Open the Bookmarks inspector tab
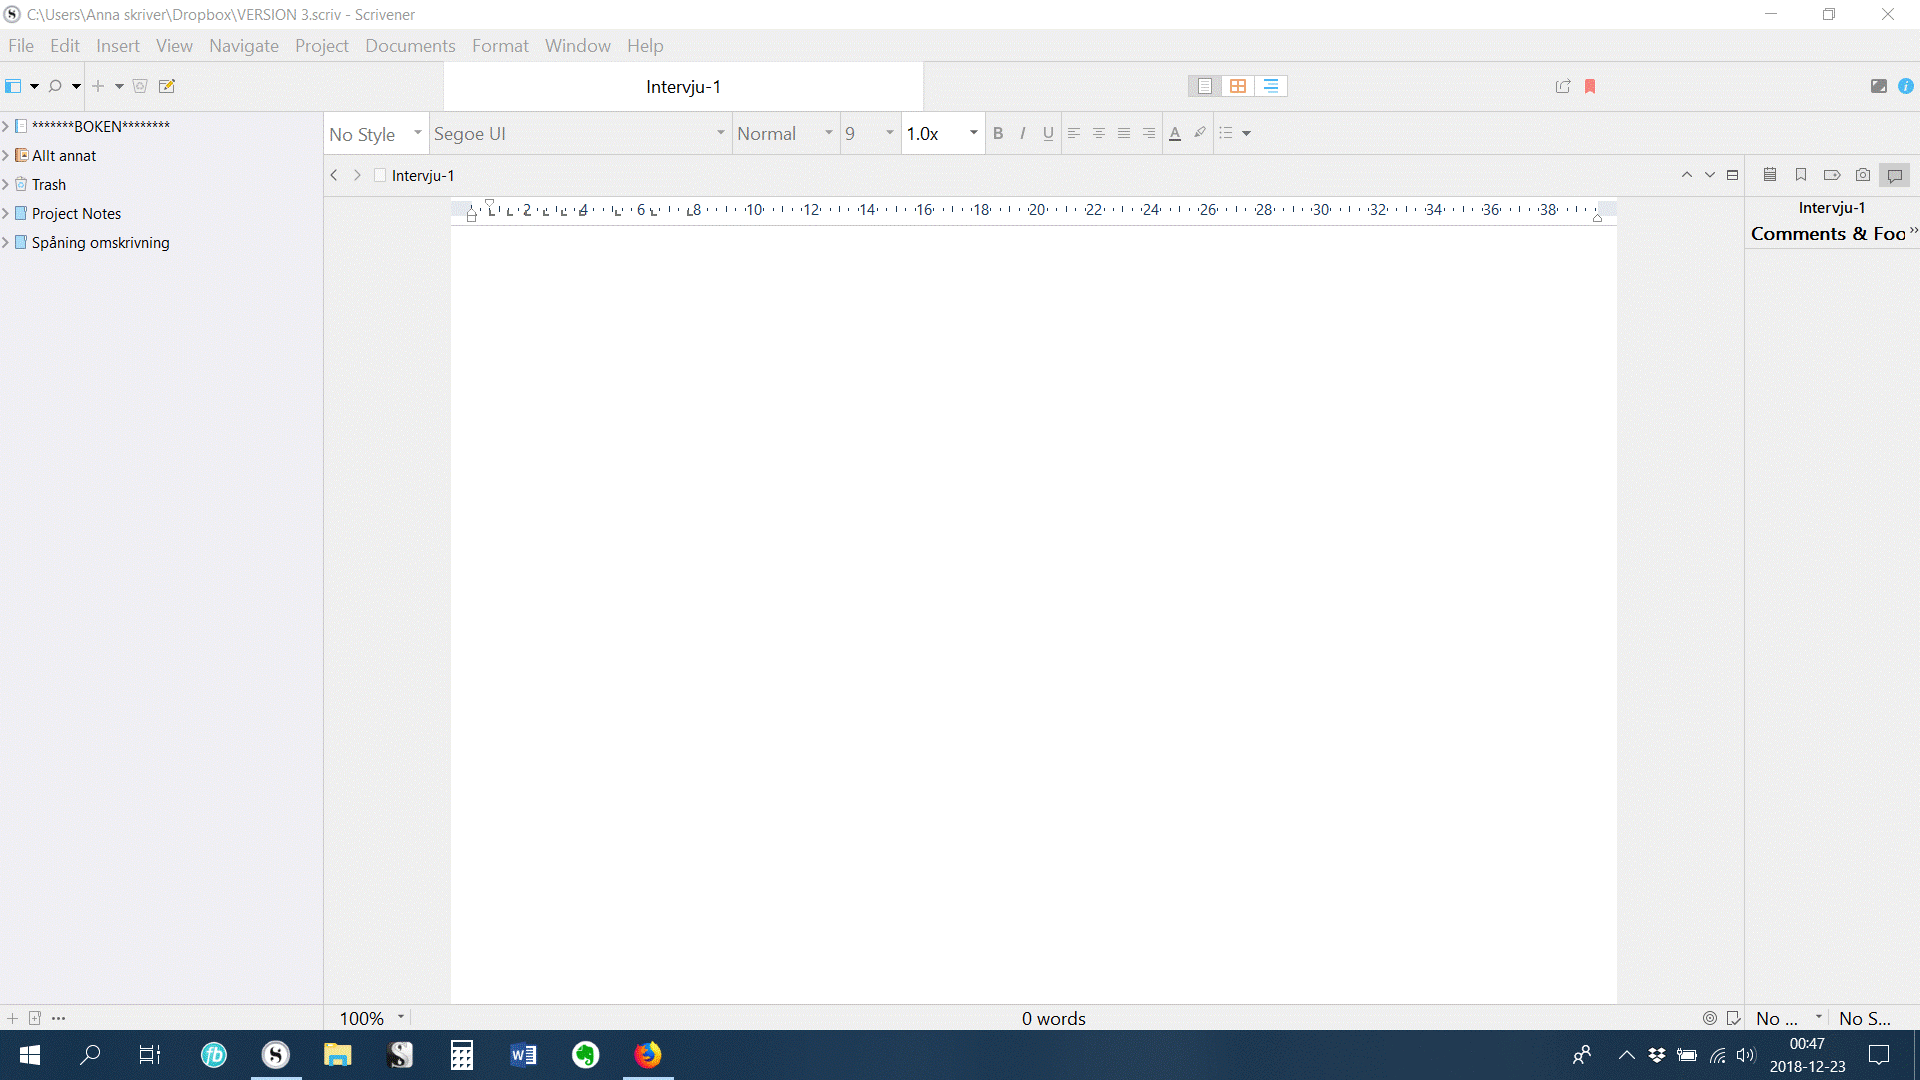 [x=1801, y=175]
